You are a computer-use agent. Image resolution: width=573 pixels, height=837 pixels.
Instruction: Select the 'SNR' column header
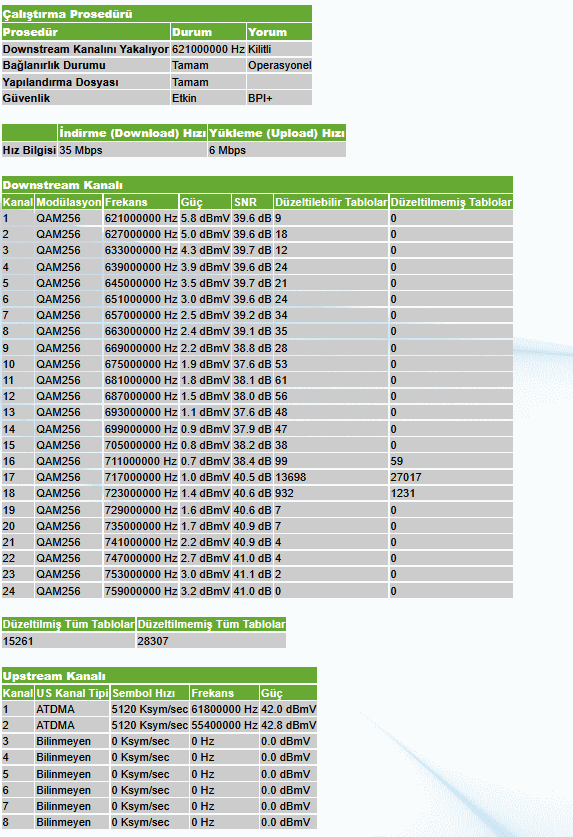pos(252,202)
